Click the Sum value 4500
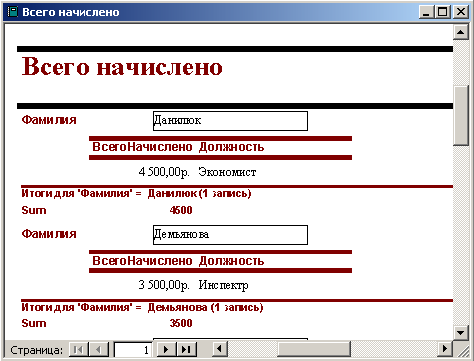 (x=181, y=210)
